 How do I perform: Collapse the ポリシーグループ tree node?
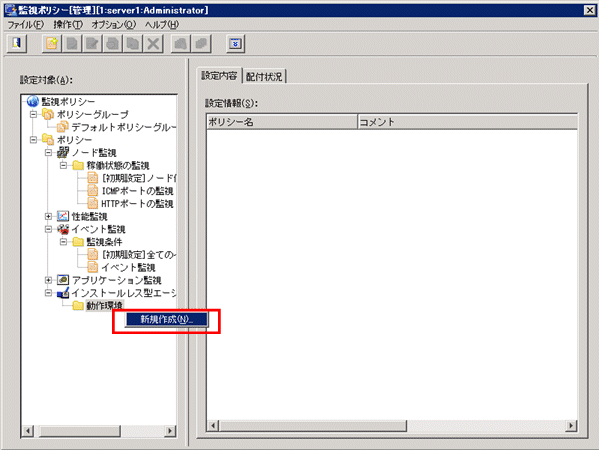point(34,114)
